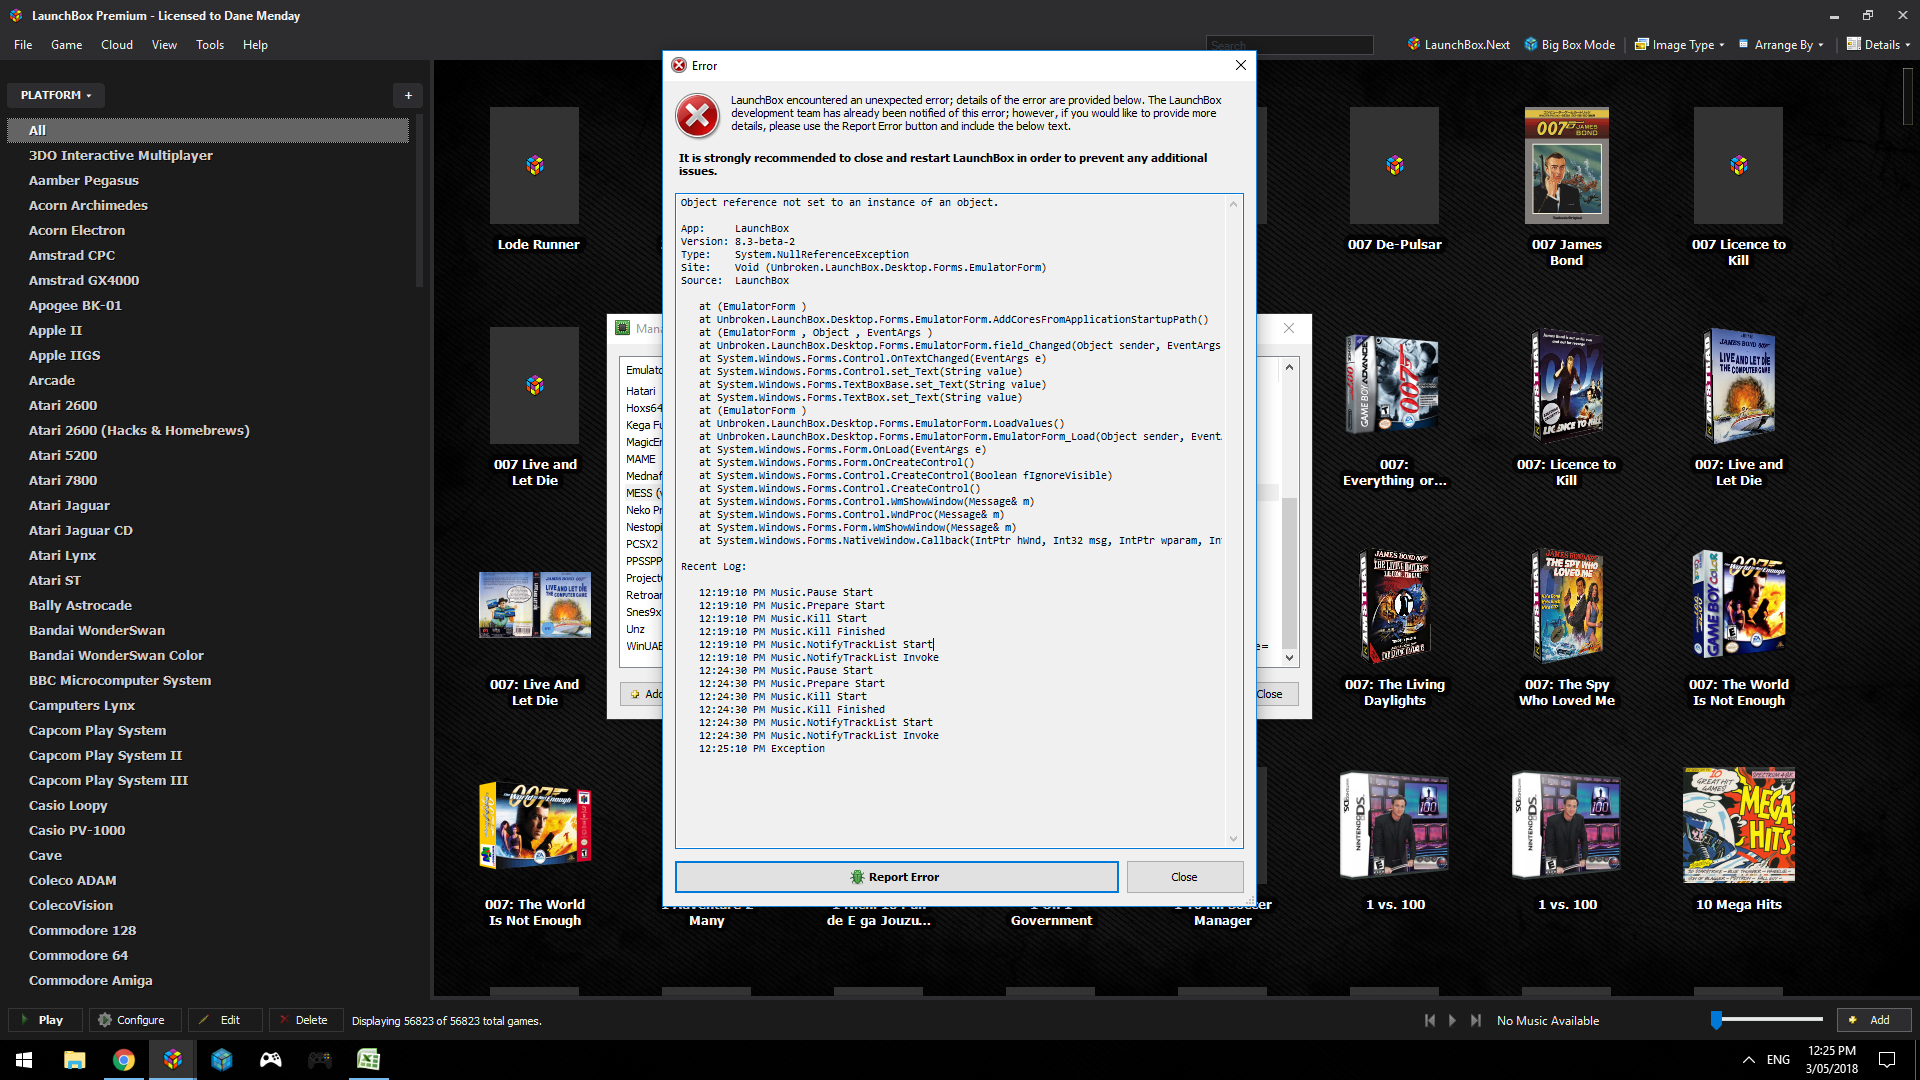Skip to next music track

pyautogui.click(x=1476, y=1020)
